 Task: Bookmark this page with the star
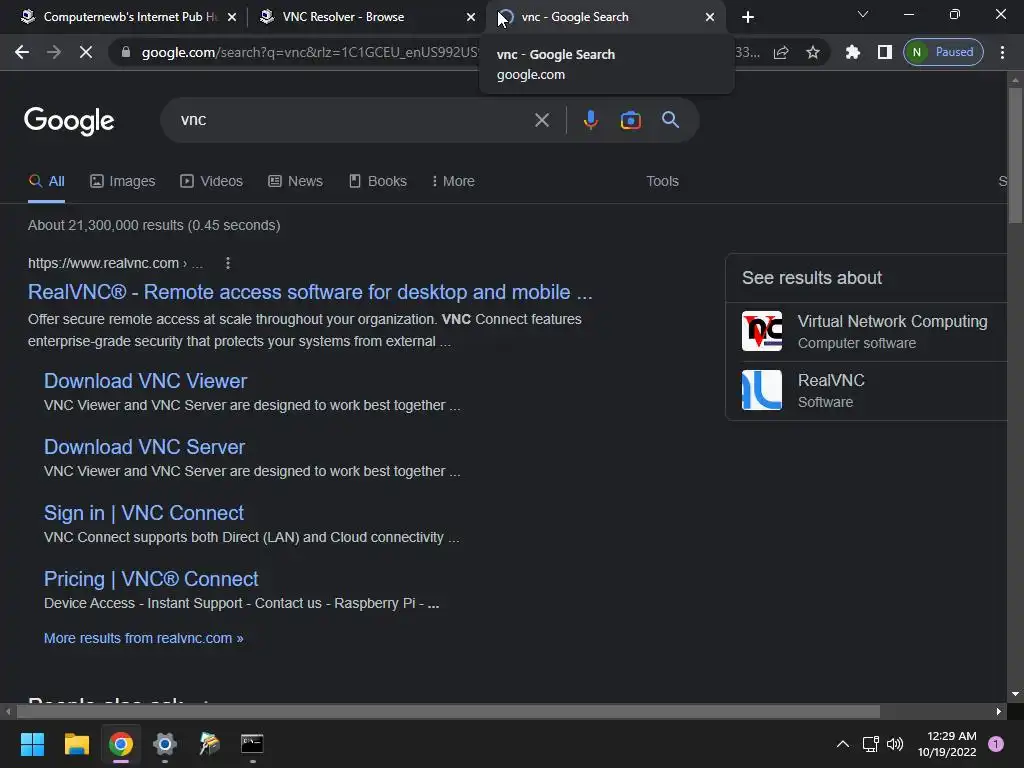[x=812, y=52]
